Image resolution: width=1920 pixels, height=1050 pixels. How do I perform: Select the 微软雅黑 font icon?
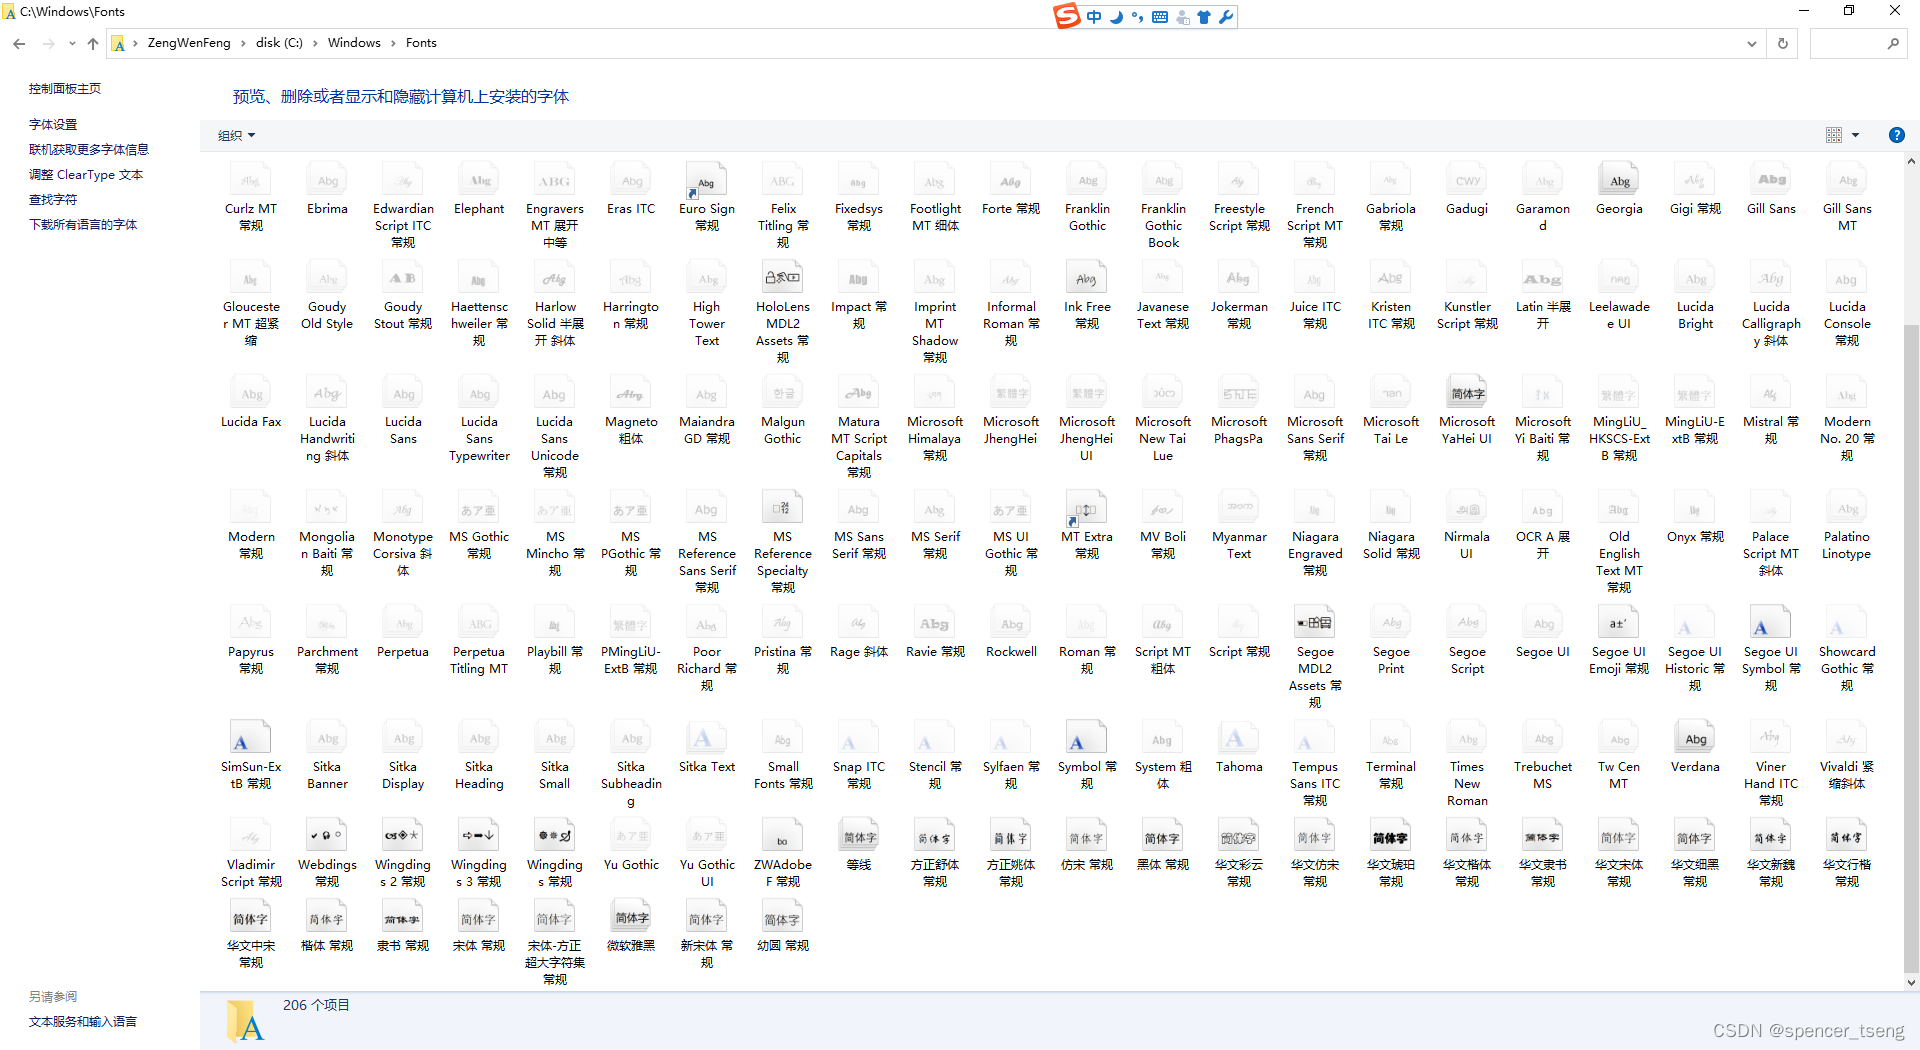point(631,917)
